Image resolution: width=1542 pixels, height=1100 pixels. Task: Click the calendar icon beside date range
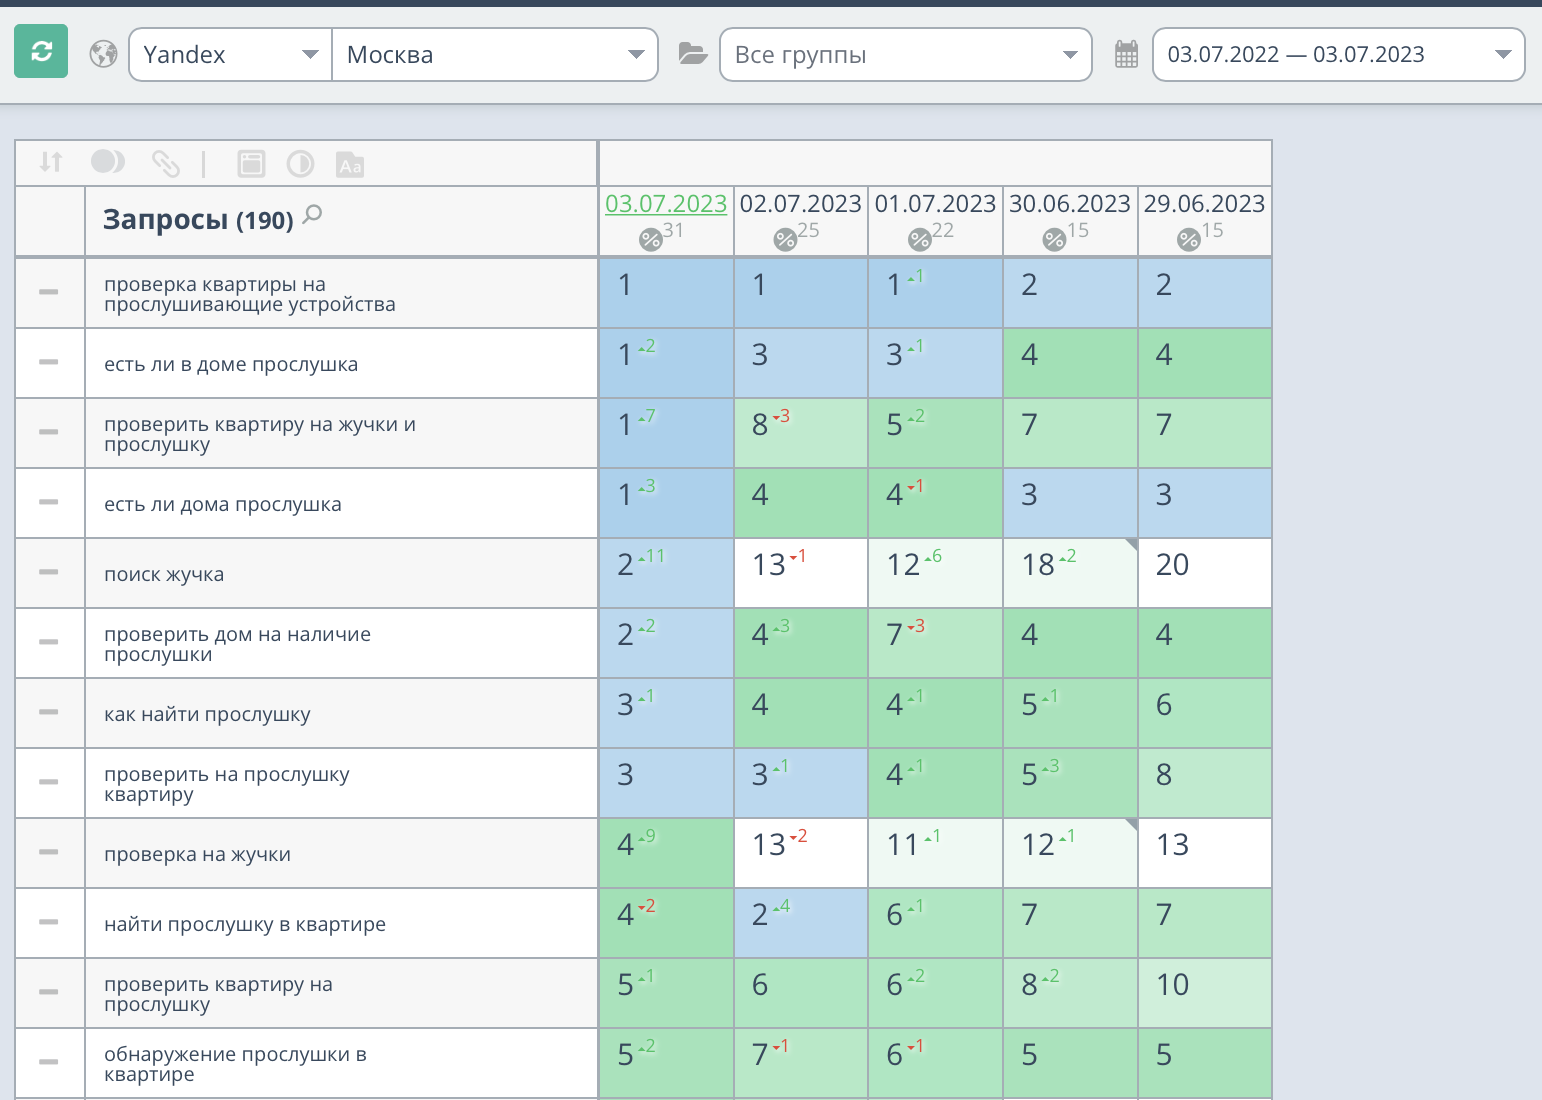(x=1126, y=54)
